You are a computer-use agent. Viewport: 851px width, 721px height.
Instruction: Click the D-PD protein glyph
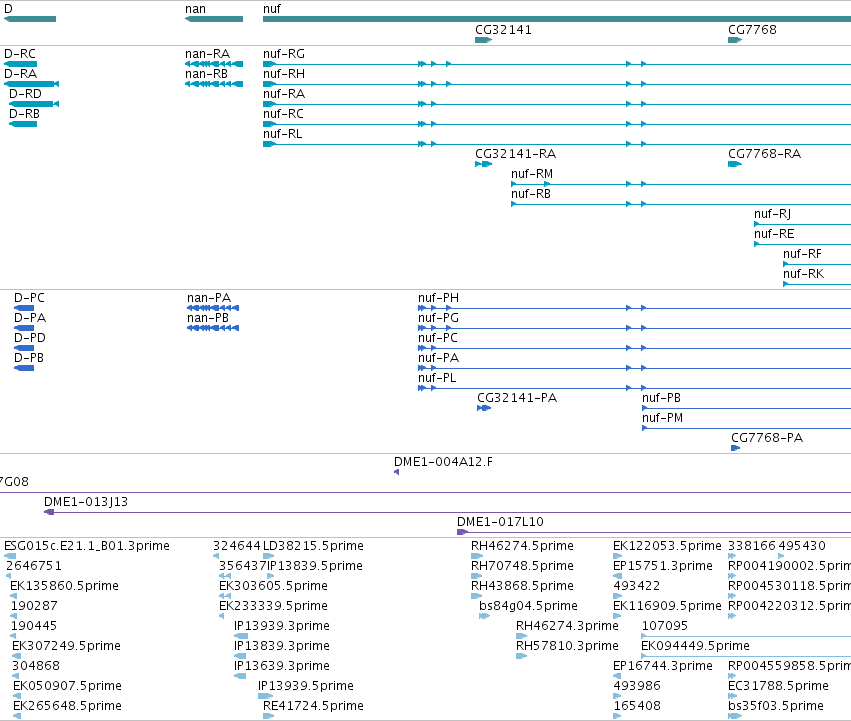point(24,348)
